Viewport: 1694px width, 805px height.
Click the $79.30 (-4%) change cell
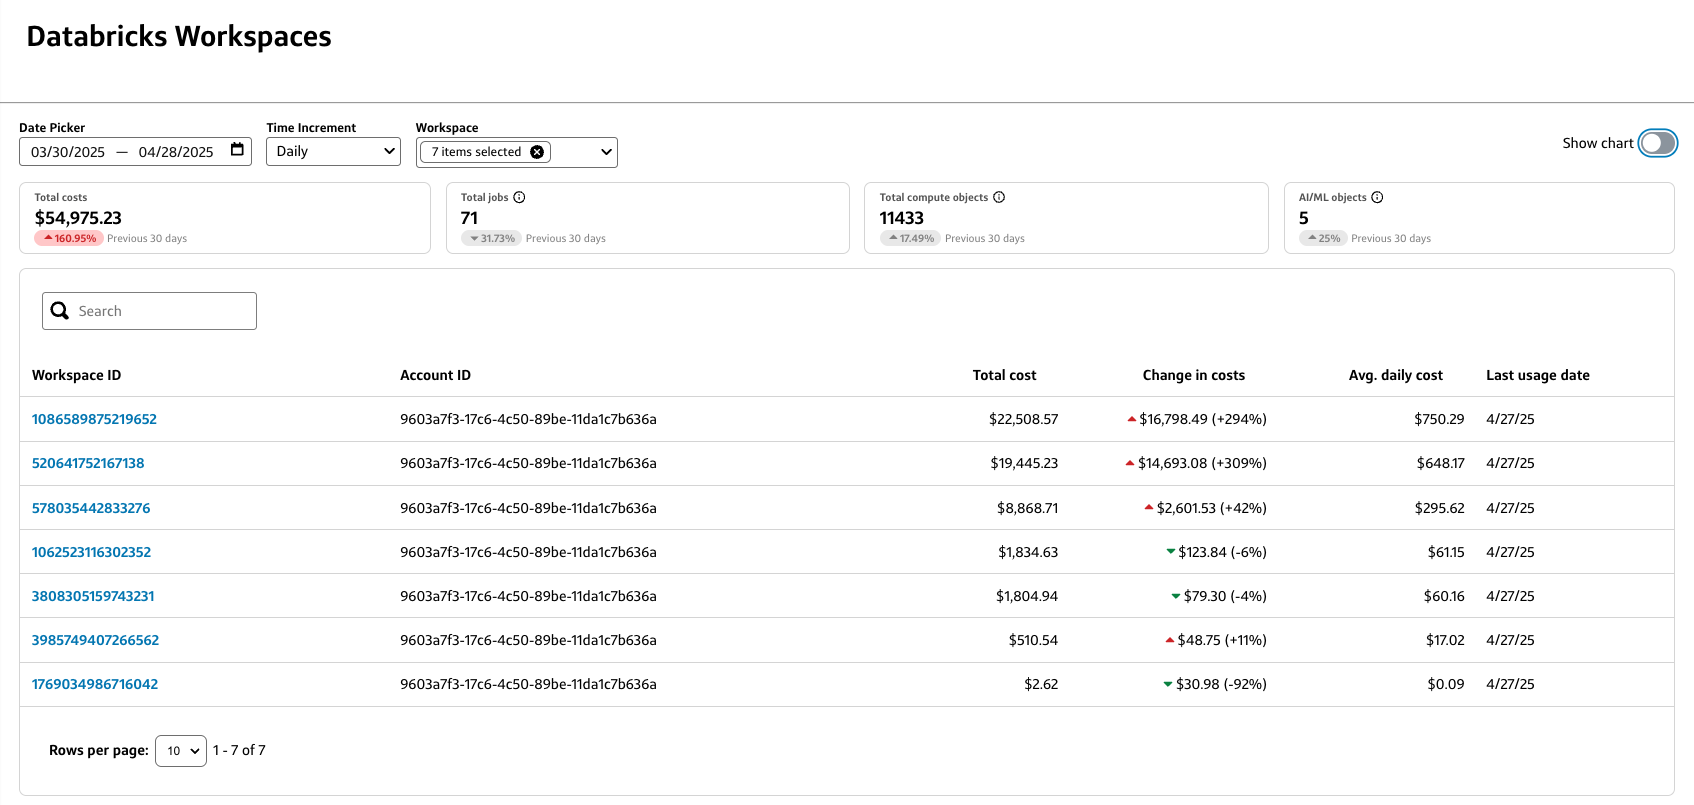click(1219, 596)
